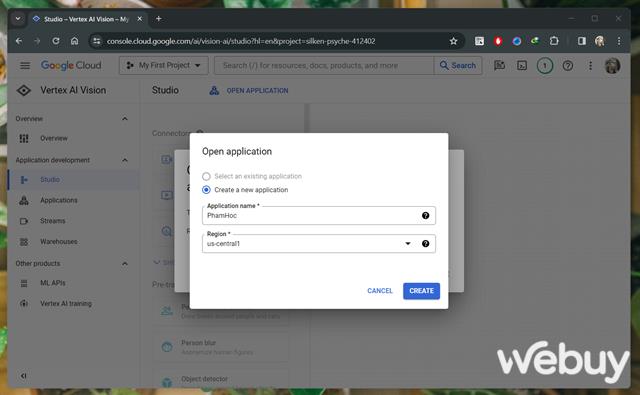
Task: Open the Gemini chat assistant icon
Action: pyautogui.click(x=500, y=65)
